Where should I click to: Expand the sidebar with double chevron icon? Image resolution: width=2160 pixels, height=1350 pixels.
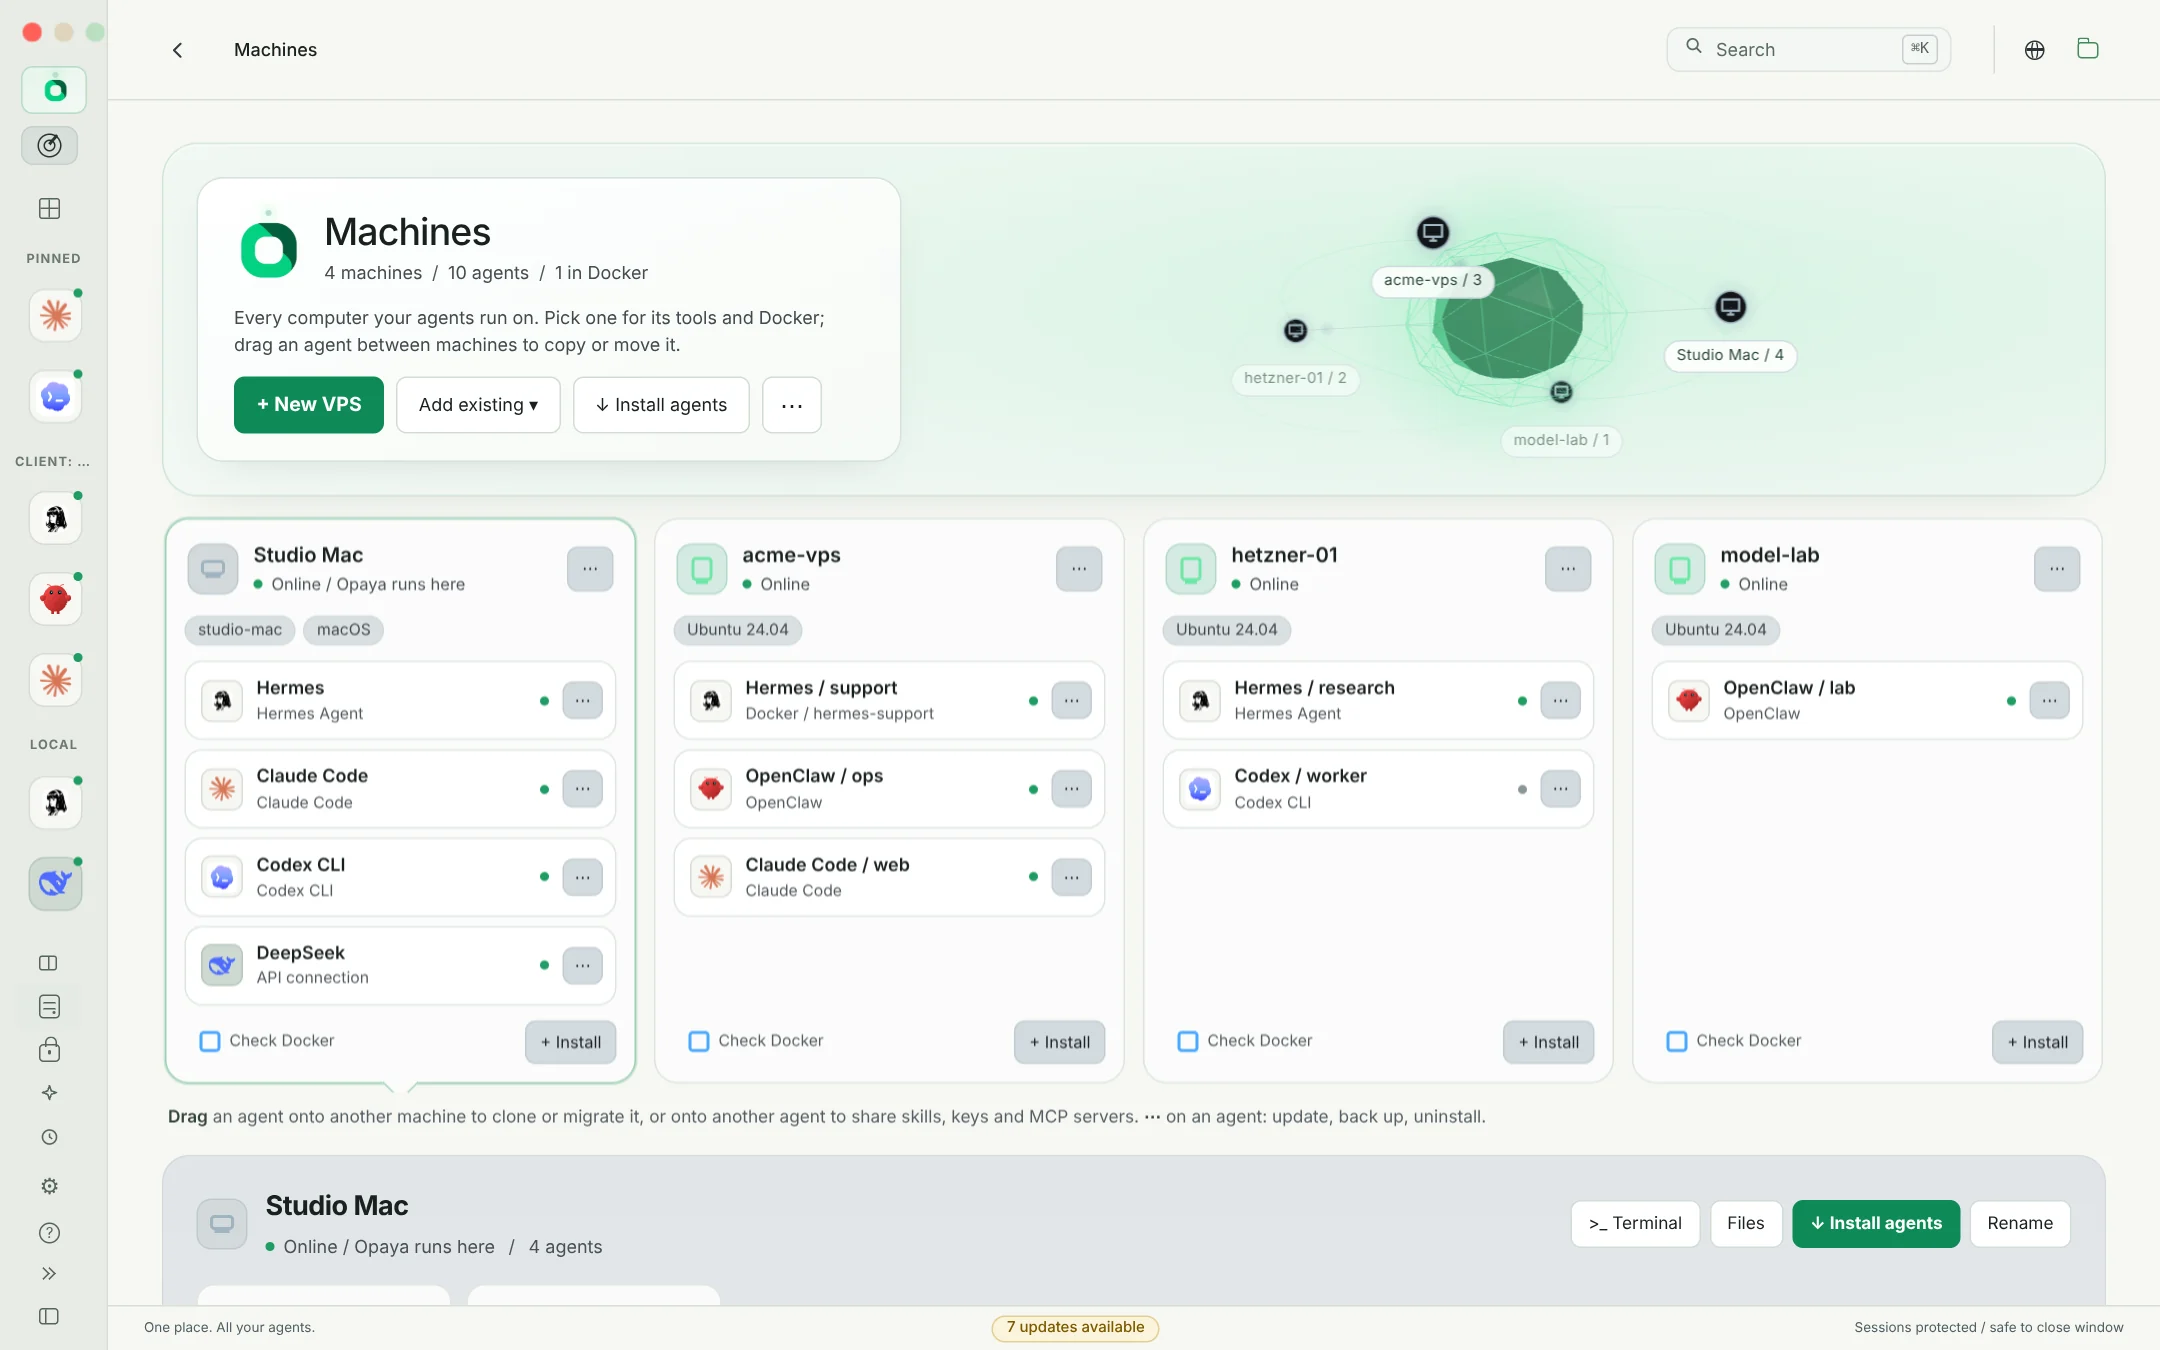(x=49, y=1273)
